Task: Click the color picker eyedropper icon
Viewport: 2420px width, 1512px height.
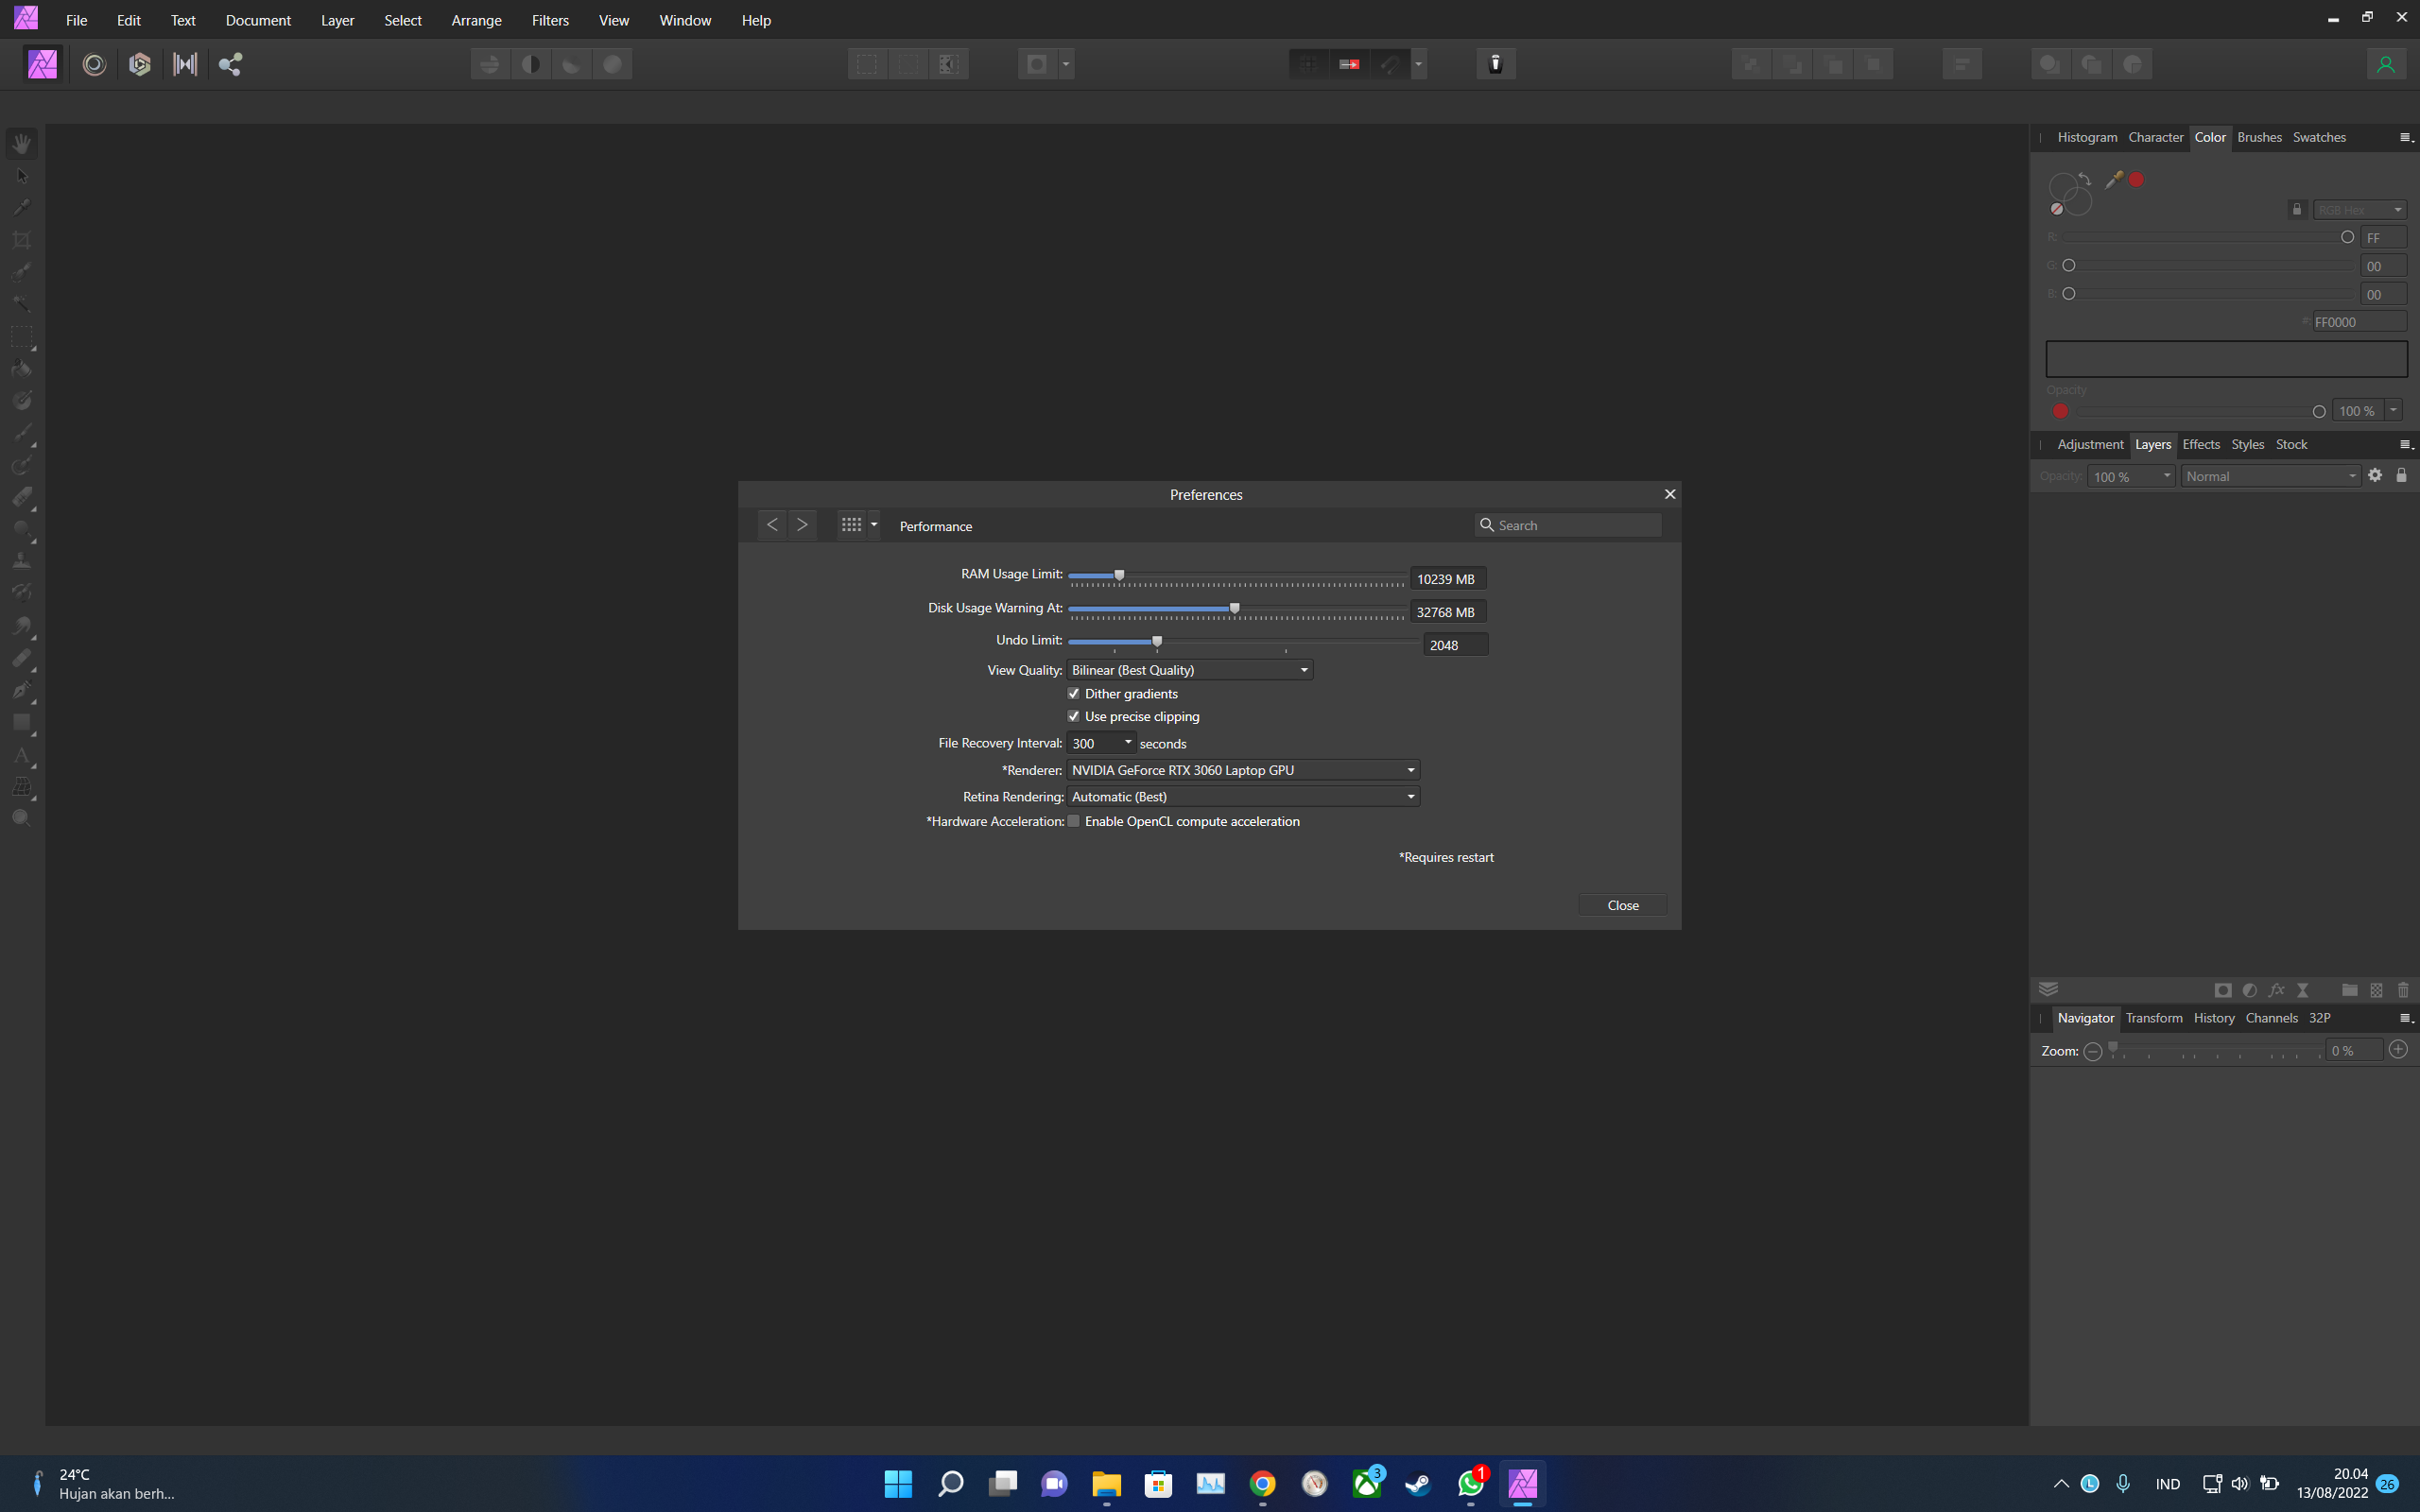Action: [2113, 179]
